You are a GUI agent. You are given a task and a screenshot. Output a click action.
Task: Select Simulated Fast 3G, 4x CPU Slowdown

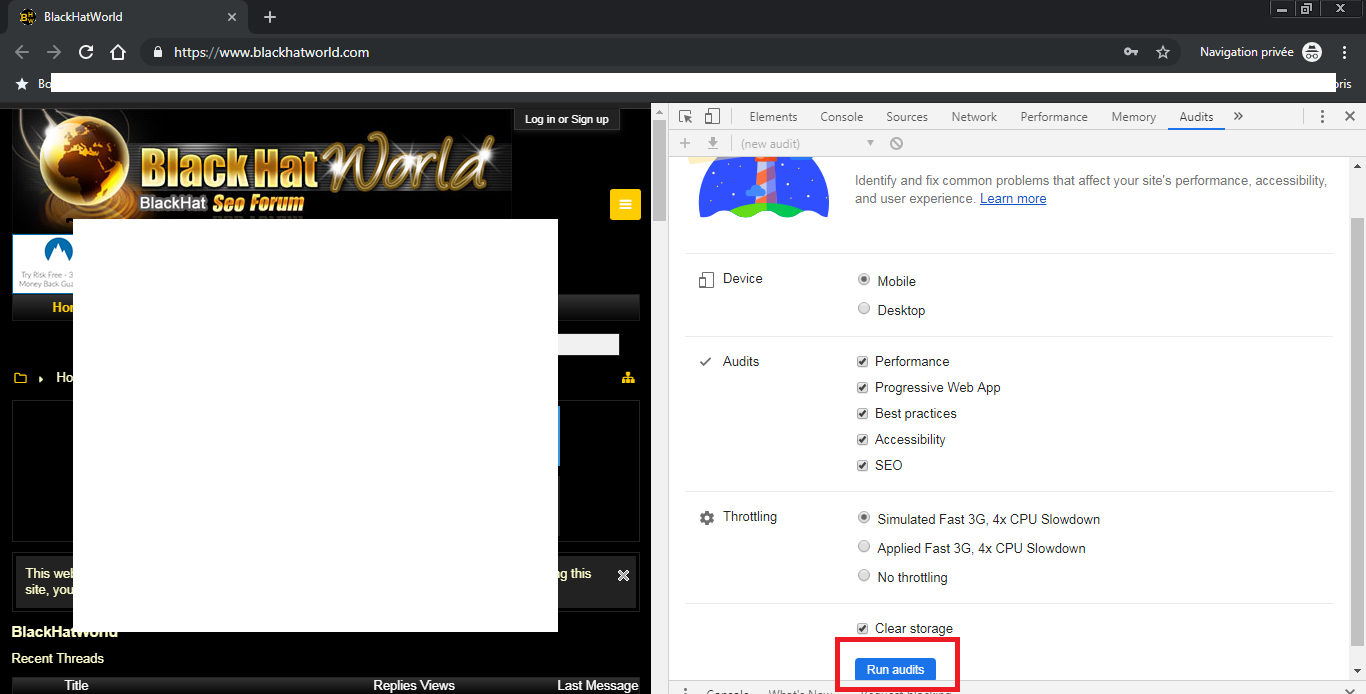click(x=864, y=518)
